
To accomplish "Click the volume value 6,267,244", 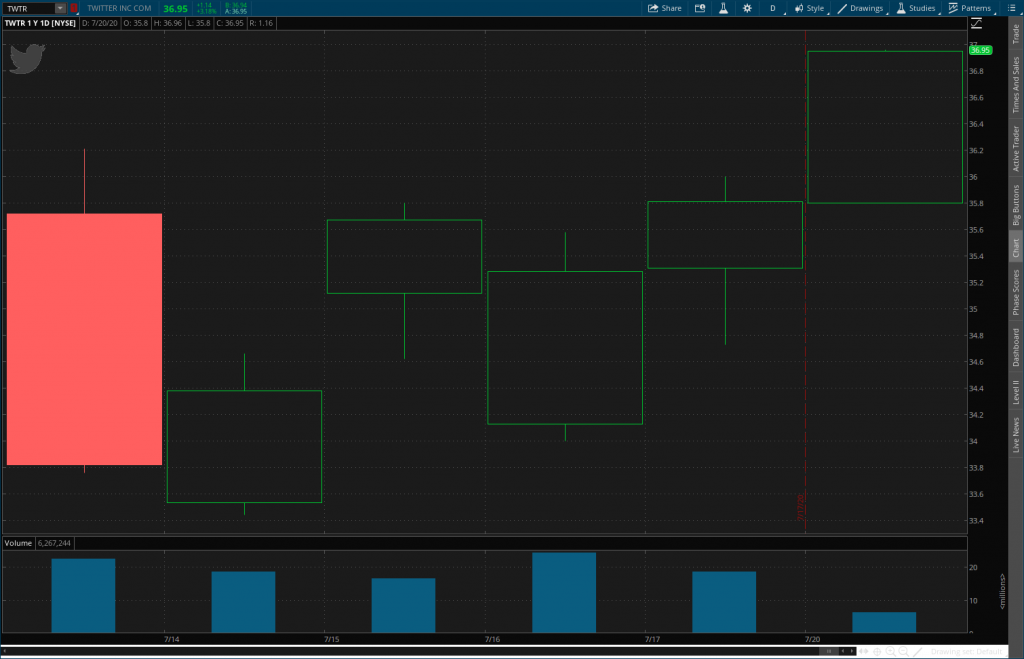I will [54, 543].
